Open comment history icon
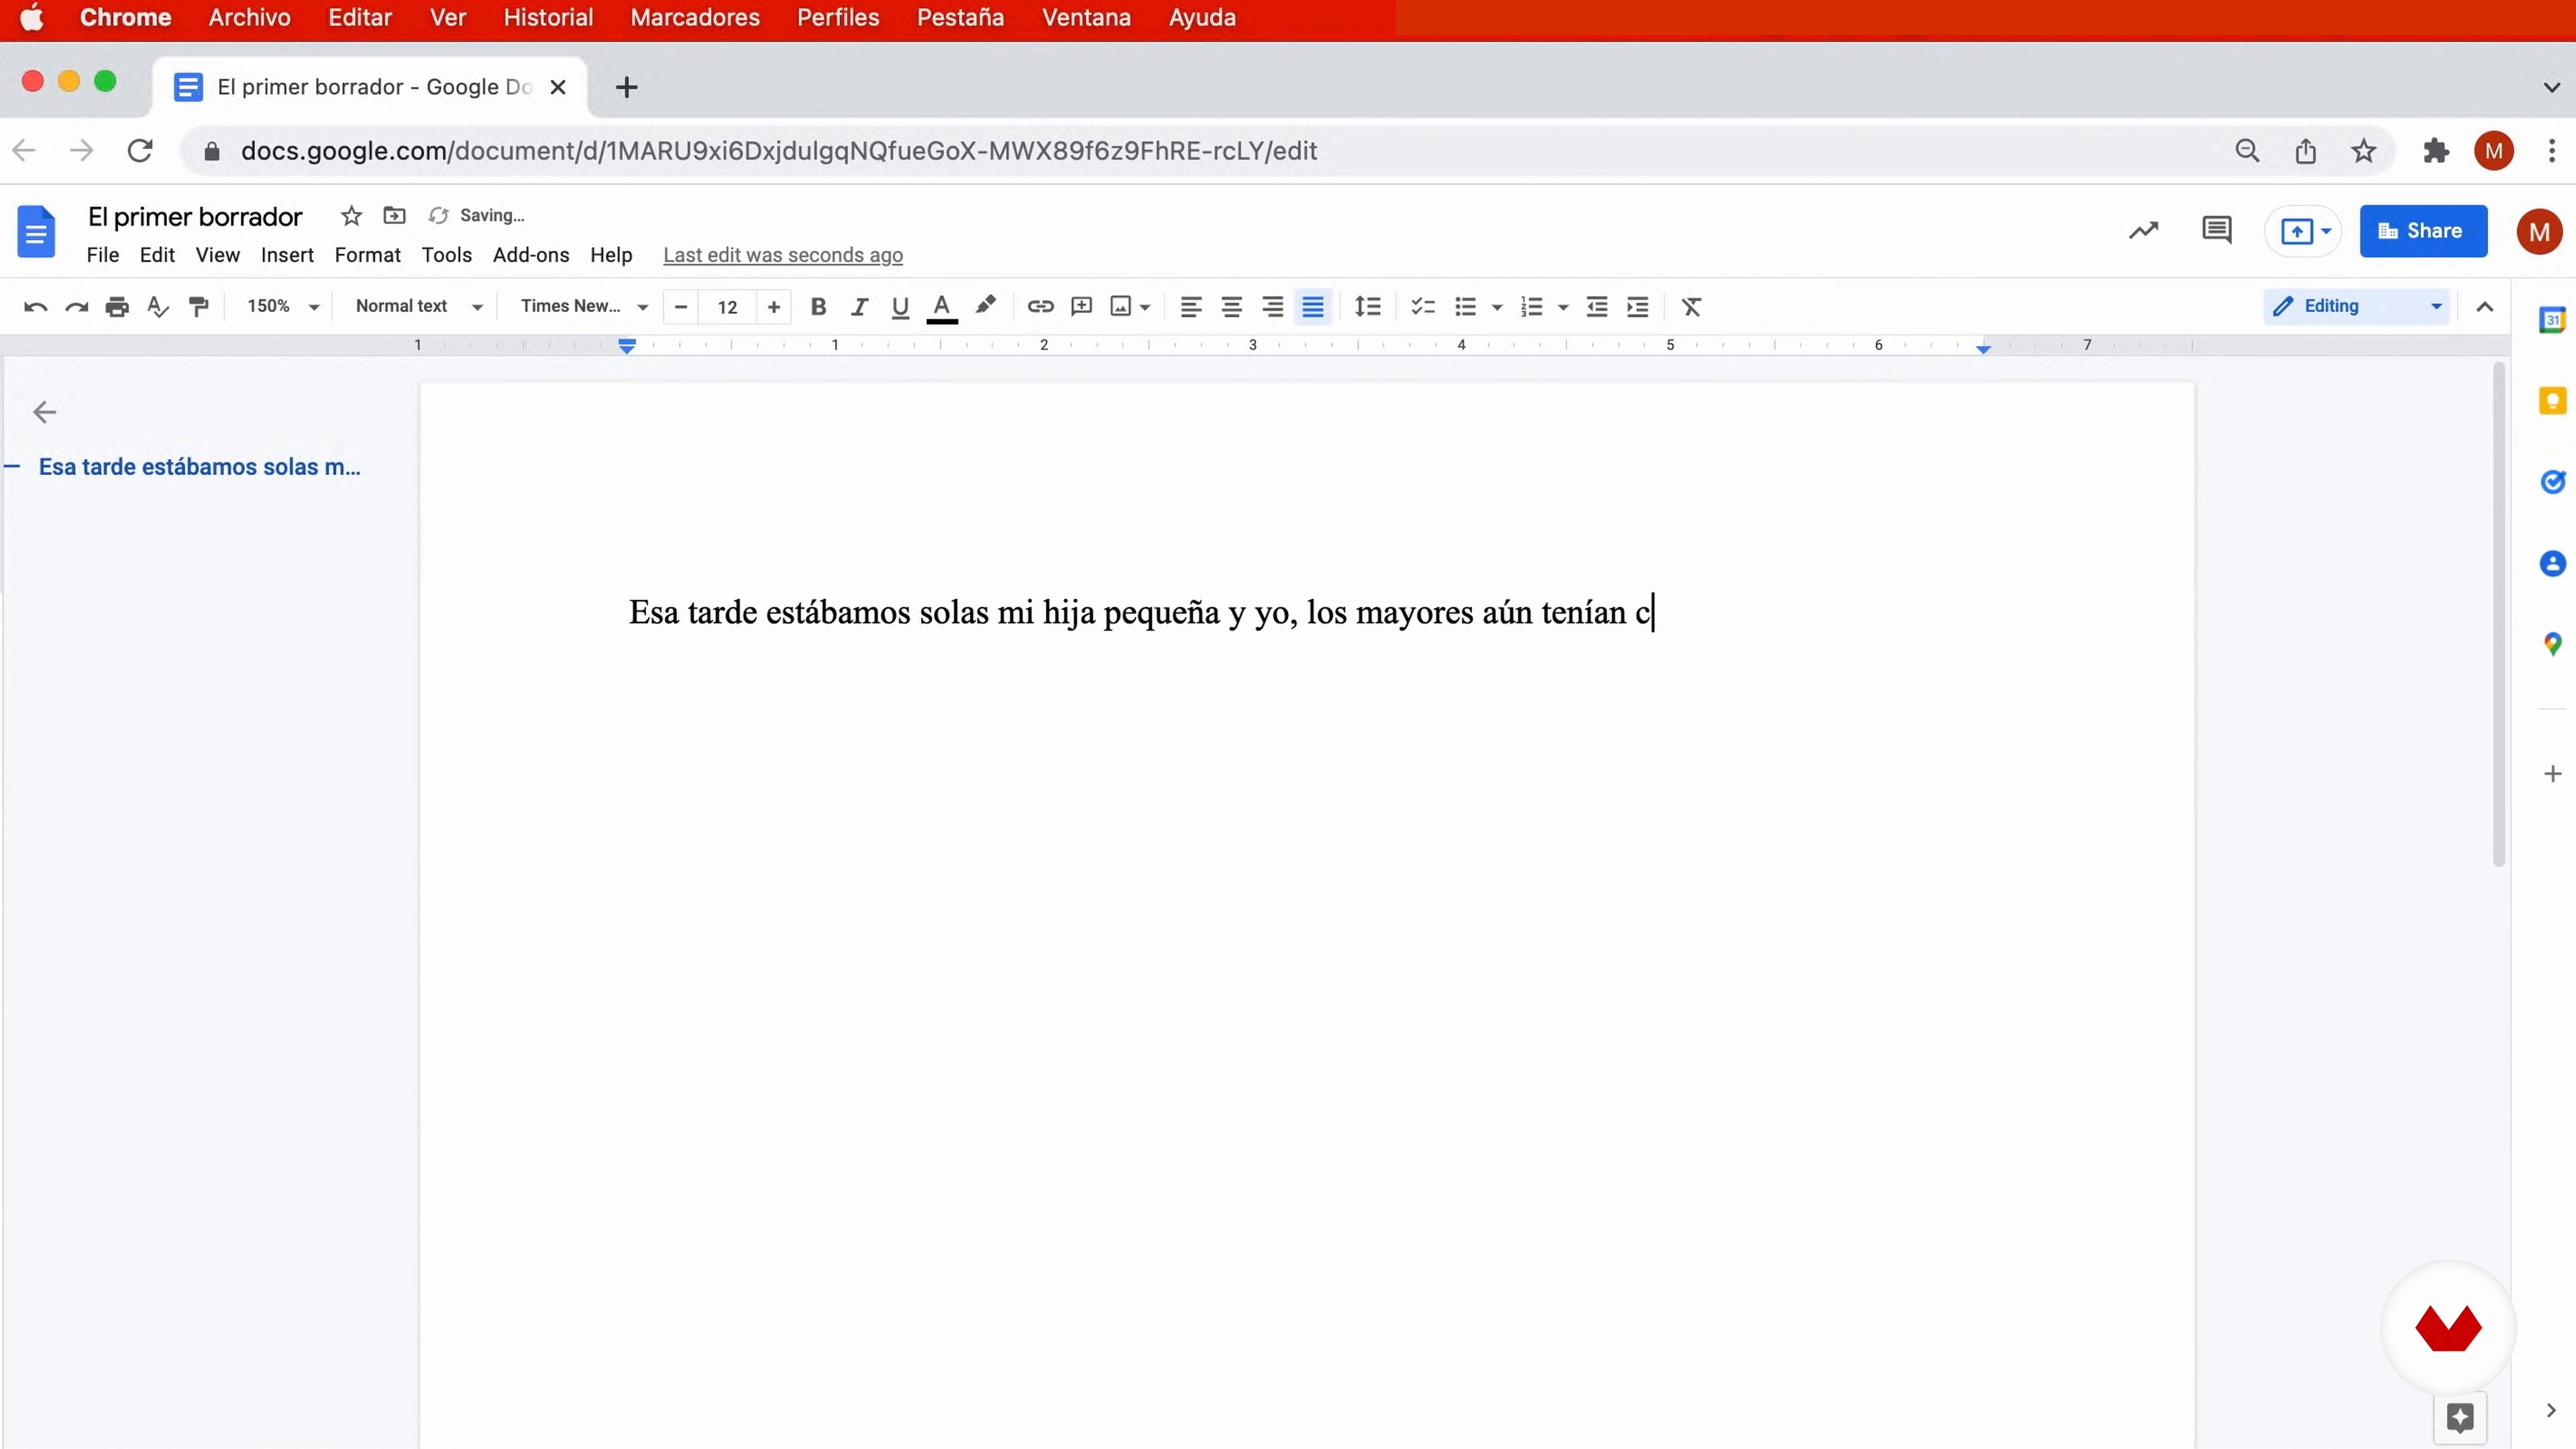The image size is (2576, 1449). point(2217,231)
